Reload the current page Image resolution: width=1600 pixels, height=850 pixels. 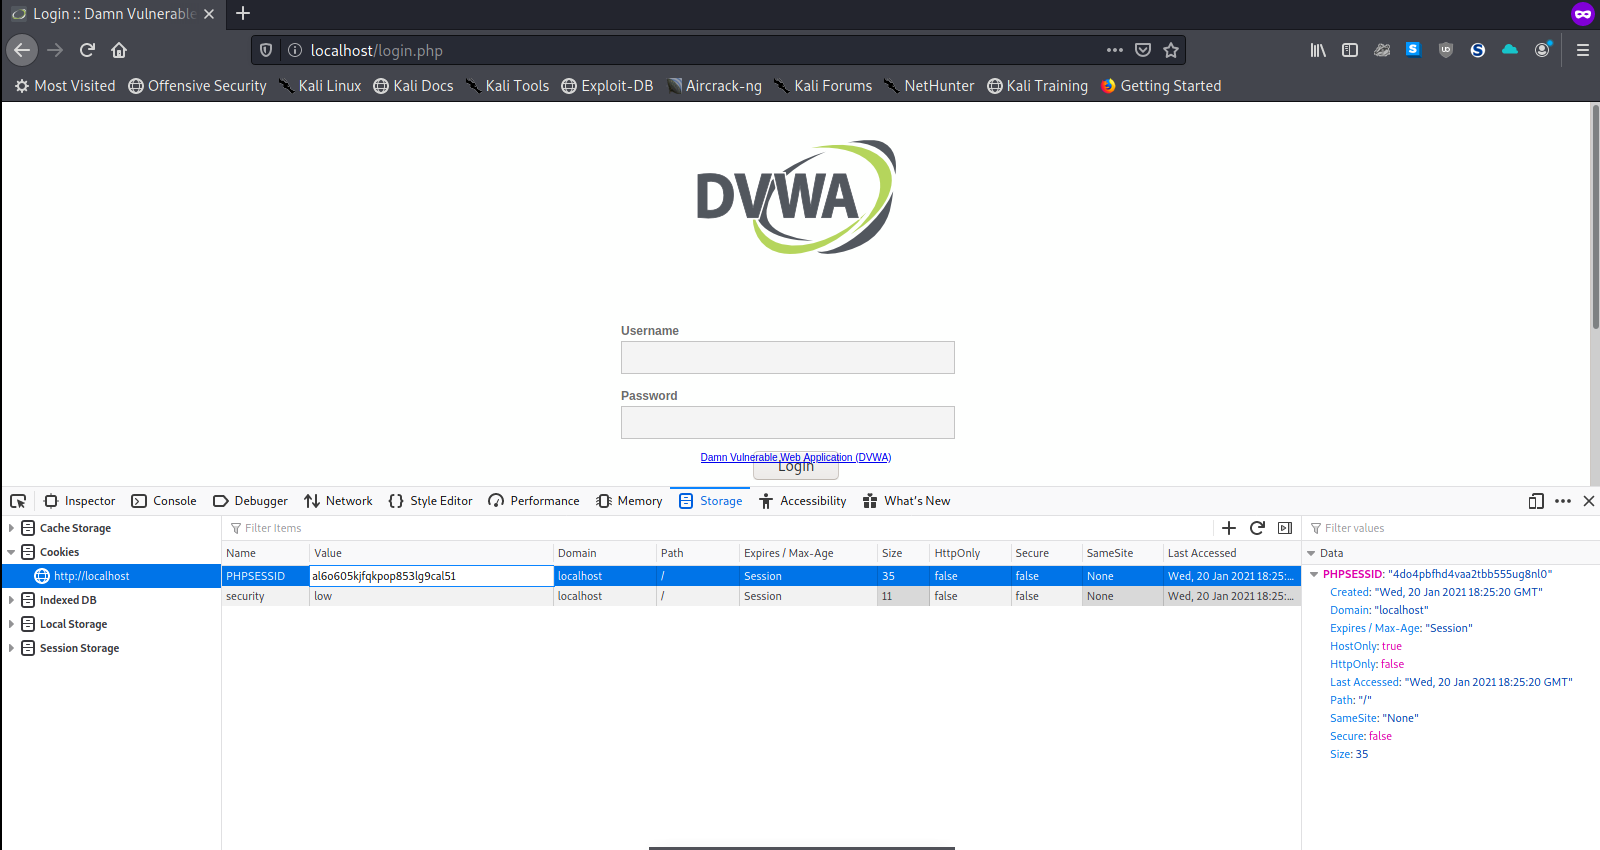(x=87, y=50)
